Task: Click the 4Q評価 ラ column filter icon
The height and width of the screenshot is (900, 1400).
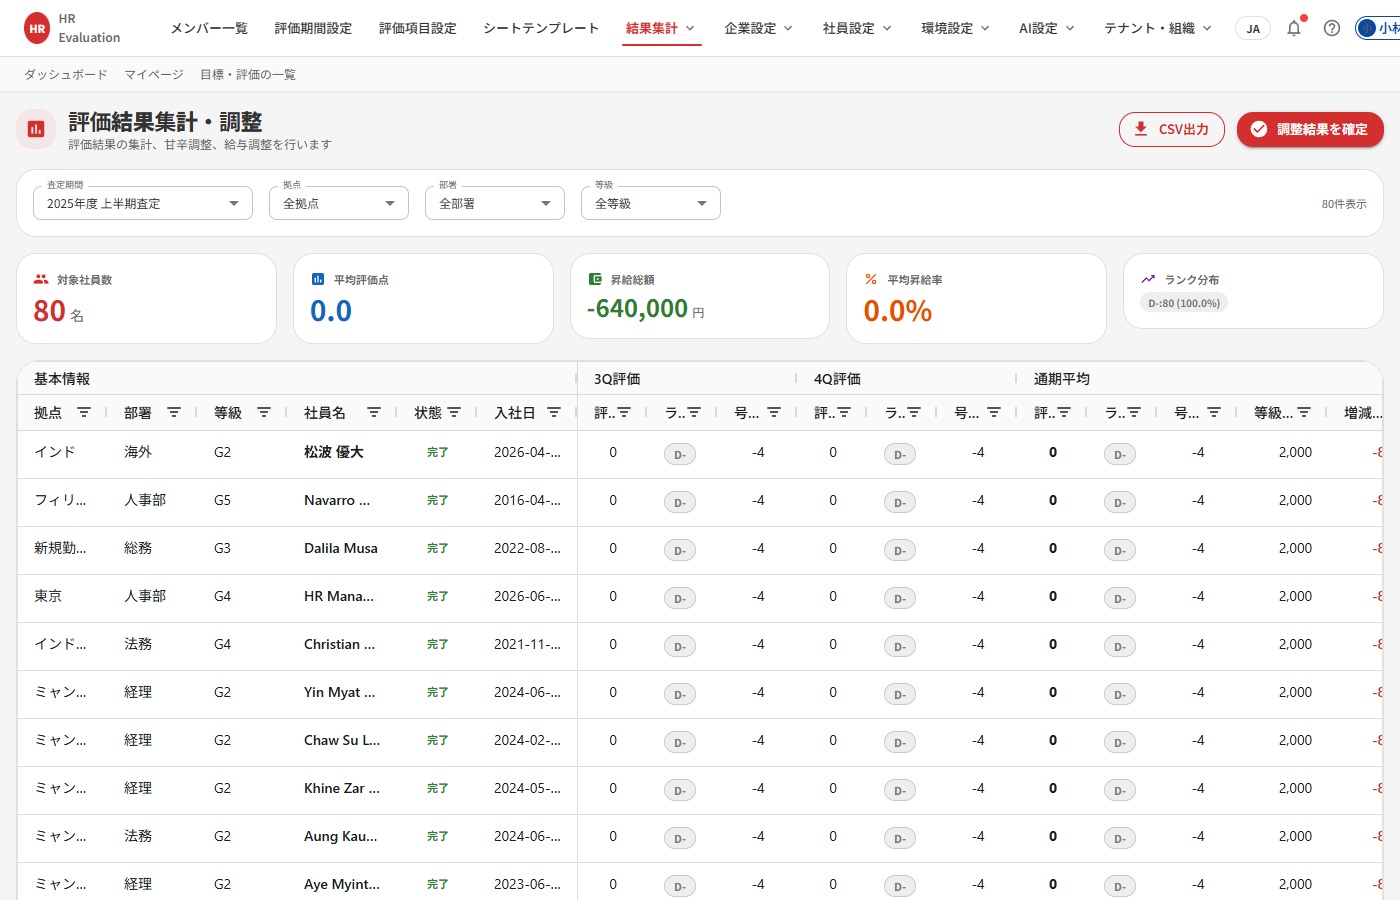Action: coord(914,412)
